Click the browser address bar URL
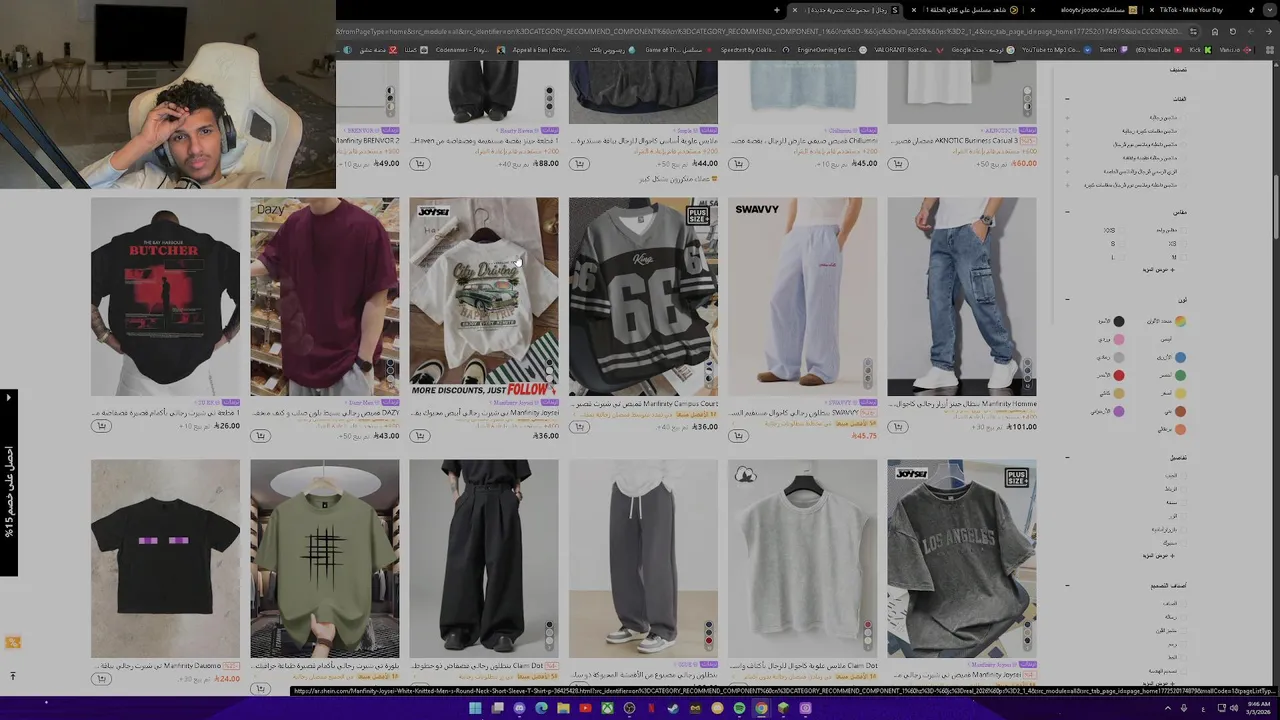 point(760,31)
